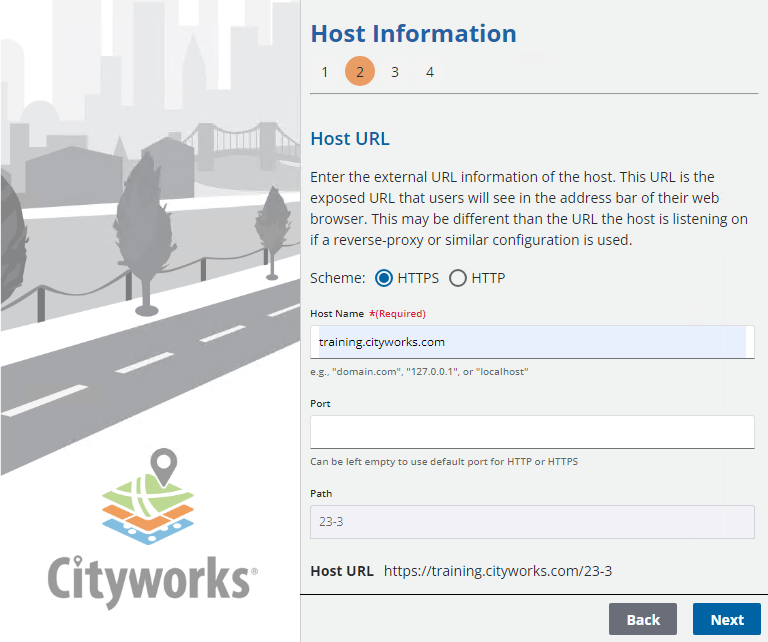768x642 pixels.
Task: Click into the empty Port field
Action: tap(532, 432)
